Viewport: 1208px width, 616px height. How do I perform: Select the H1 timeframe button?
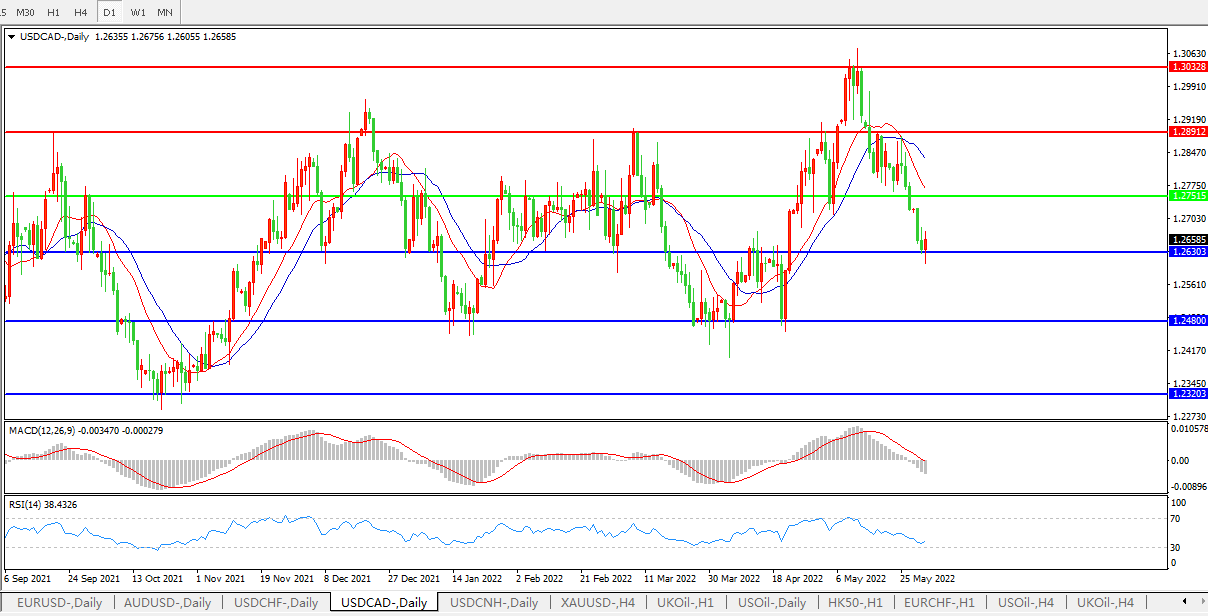pyautogui.click(x=54, y=12)
